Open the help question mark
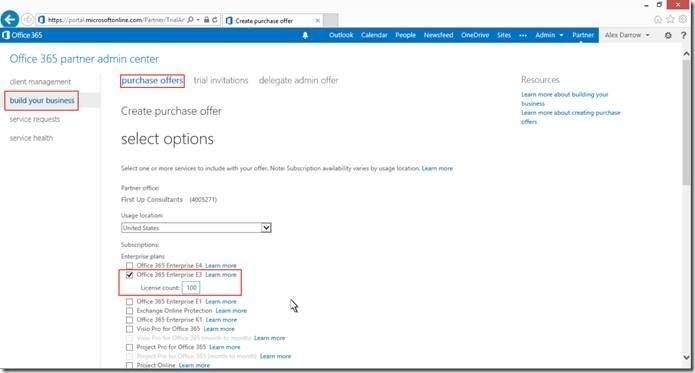 tap(683, 35)
